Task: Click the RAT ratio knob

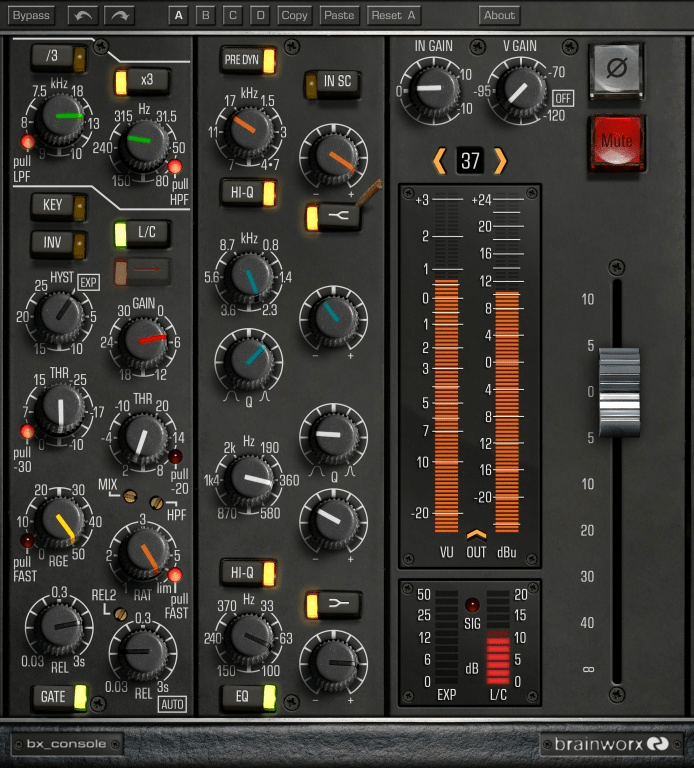Action: [144, 552]
